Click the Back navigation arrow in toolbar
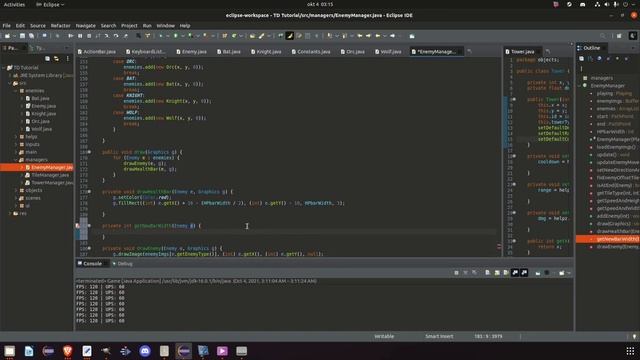The image size is (640, 360). 378,36
